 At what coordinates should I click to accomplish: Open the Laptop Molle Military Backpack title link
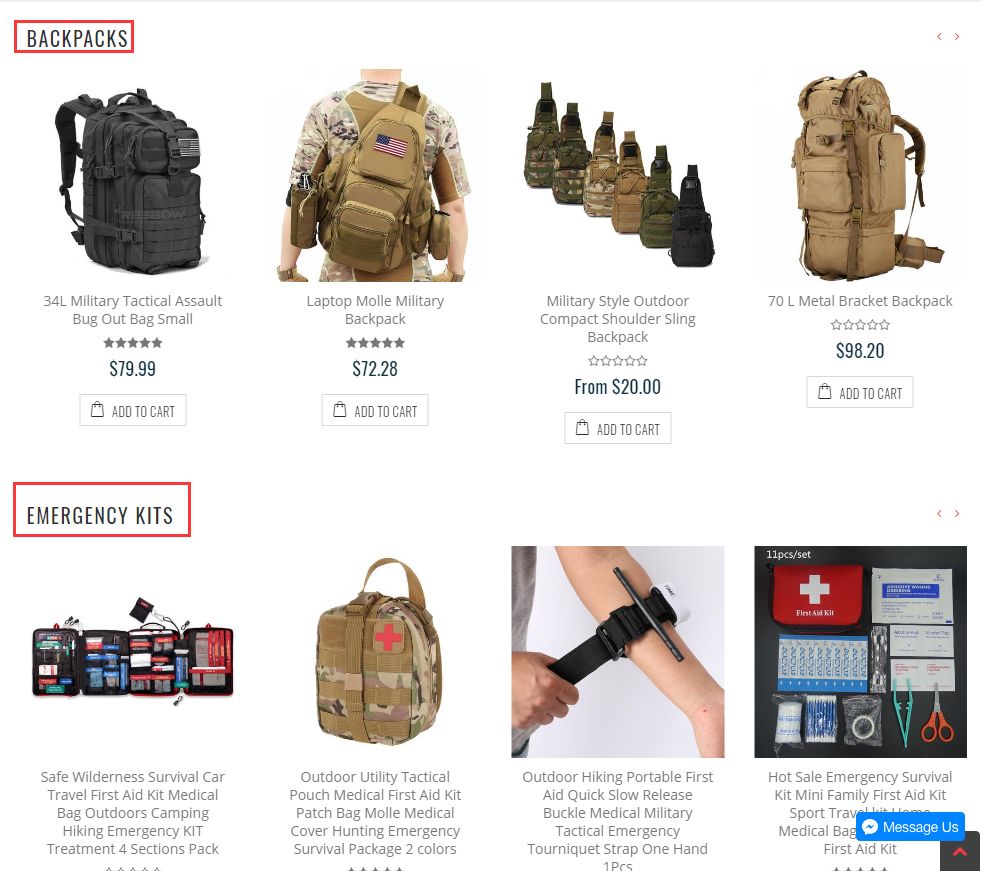click(x=375, y=310)
